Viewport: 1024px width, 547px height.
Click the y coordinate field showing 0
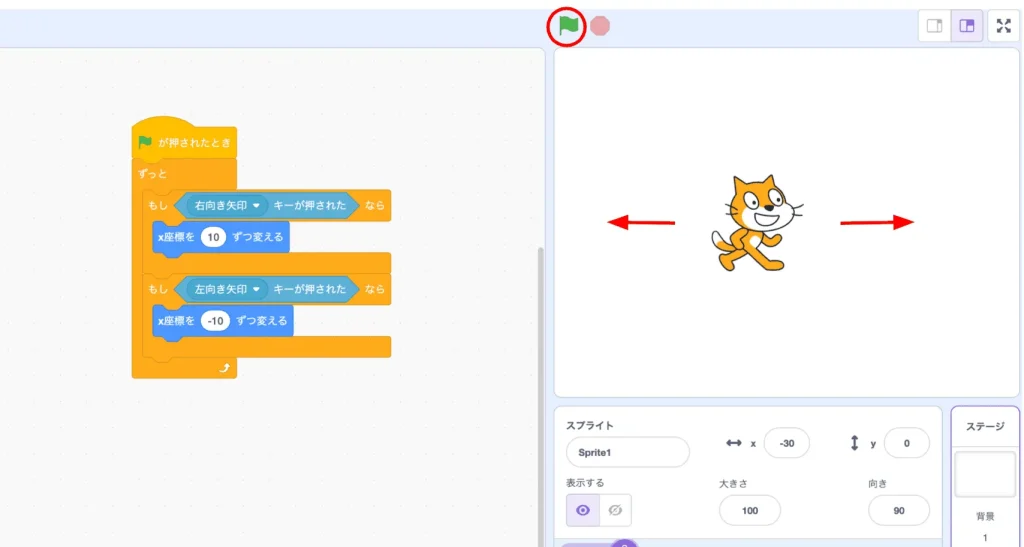pyautogui.click(x=906, y=443)
